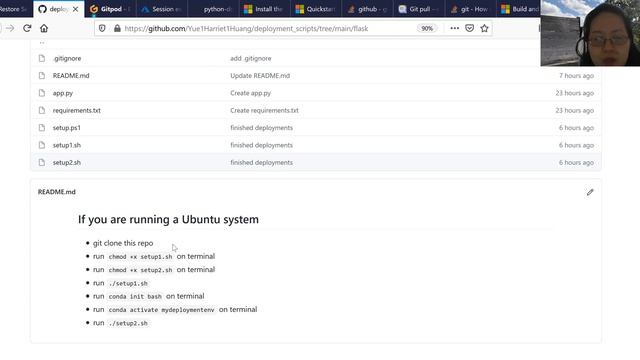Open the setup2.sh file
The image size is (640, 360).
pos(67,162)
